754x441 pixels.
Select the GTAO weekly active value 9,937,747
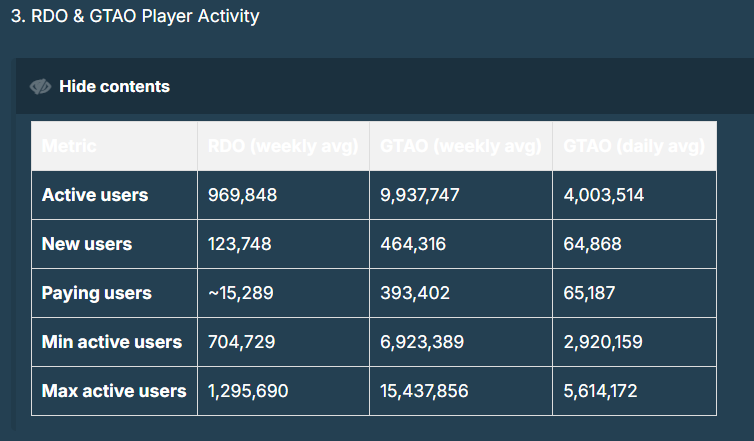pos(420,195)
